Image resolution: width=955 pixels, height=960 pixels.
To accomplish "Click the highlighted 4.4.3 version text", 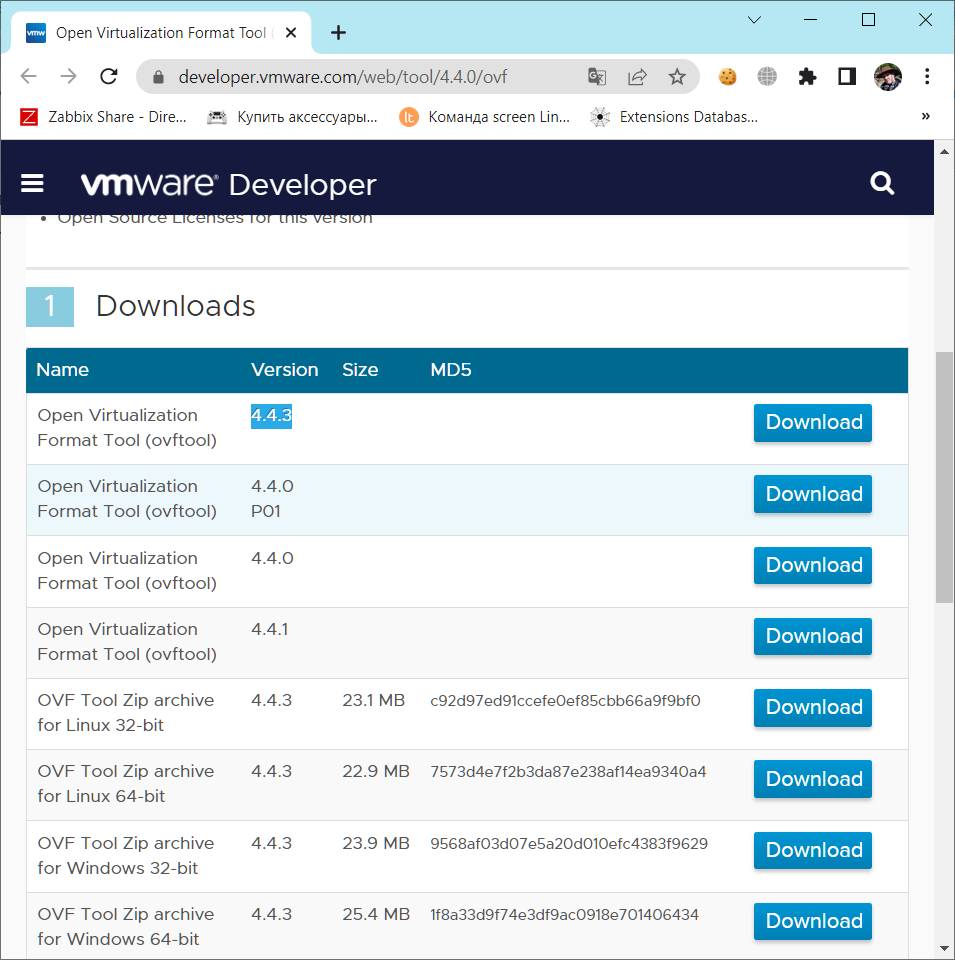I will point(271,416).
